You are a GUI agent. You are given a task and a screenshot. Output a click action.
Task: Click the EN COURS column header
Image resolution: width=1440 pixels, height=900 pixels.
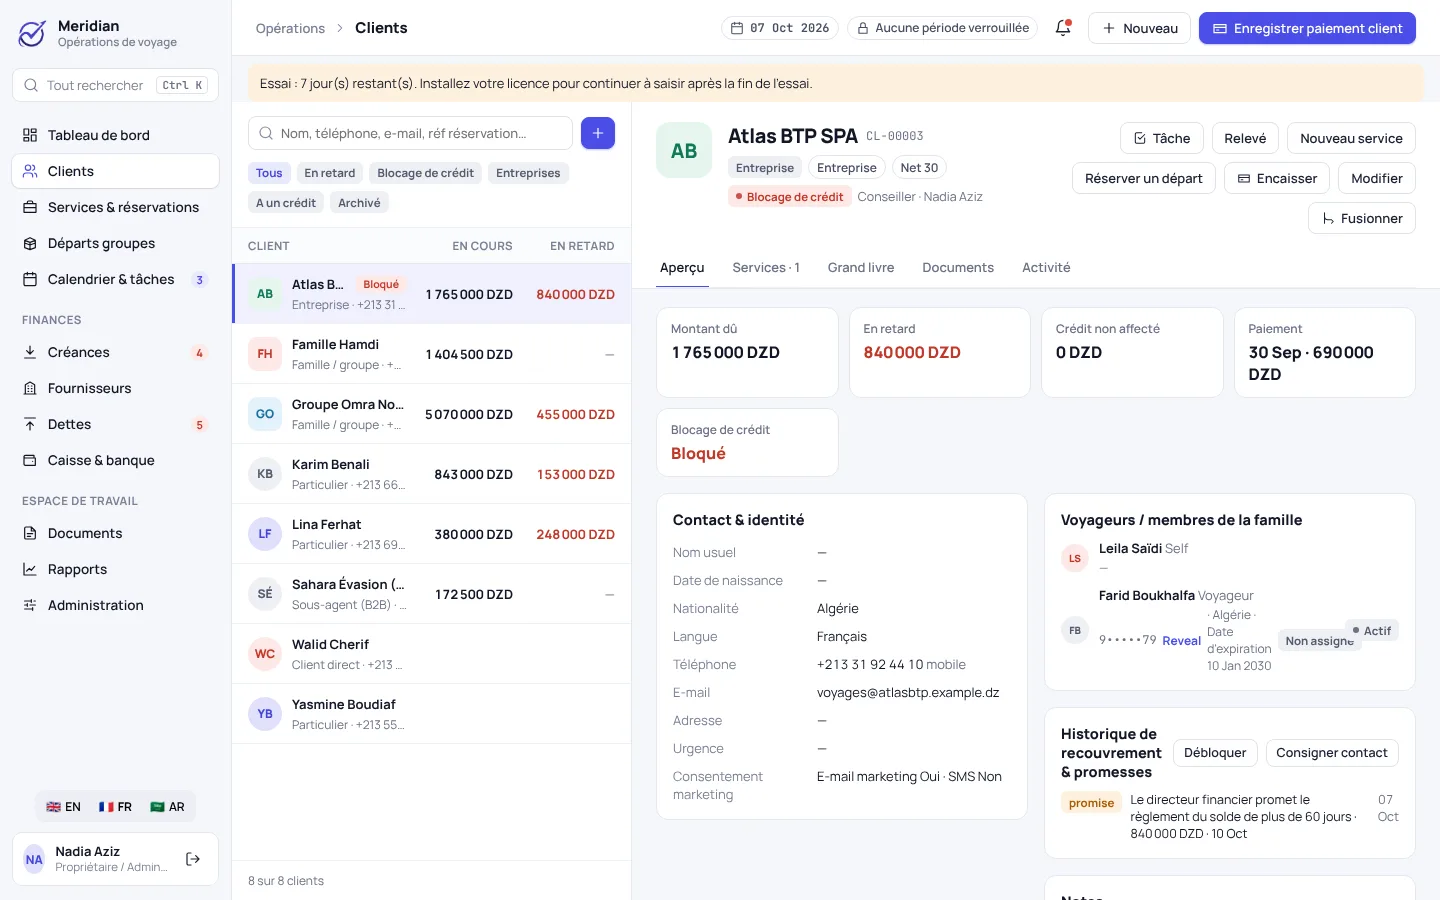482,246
